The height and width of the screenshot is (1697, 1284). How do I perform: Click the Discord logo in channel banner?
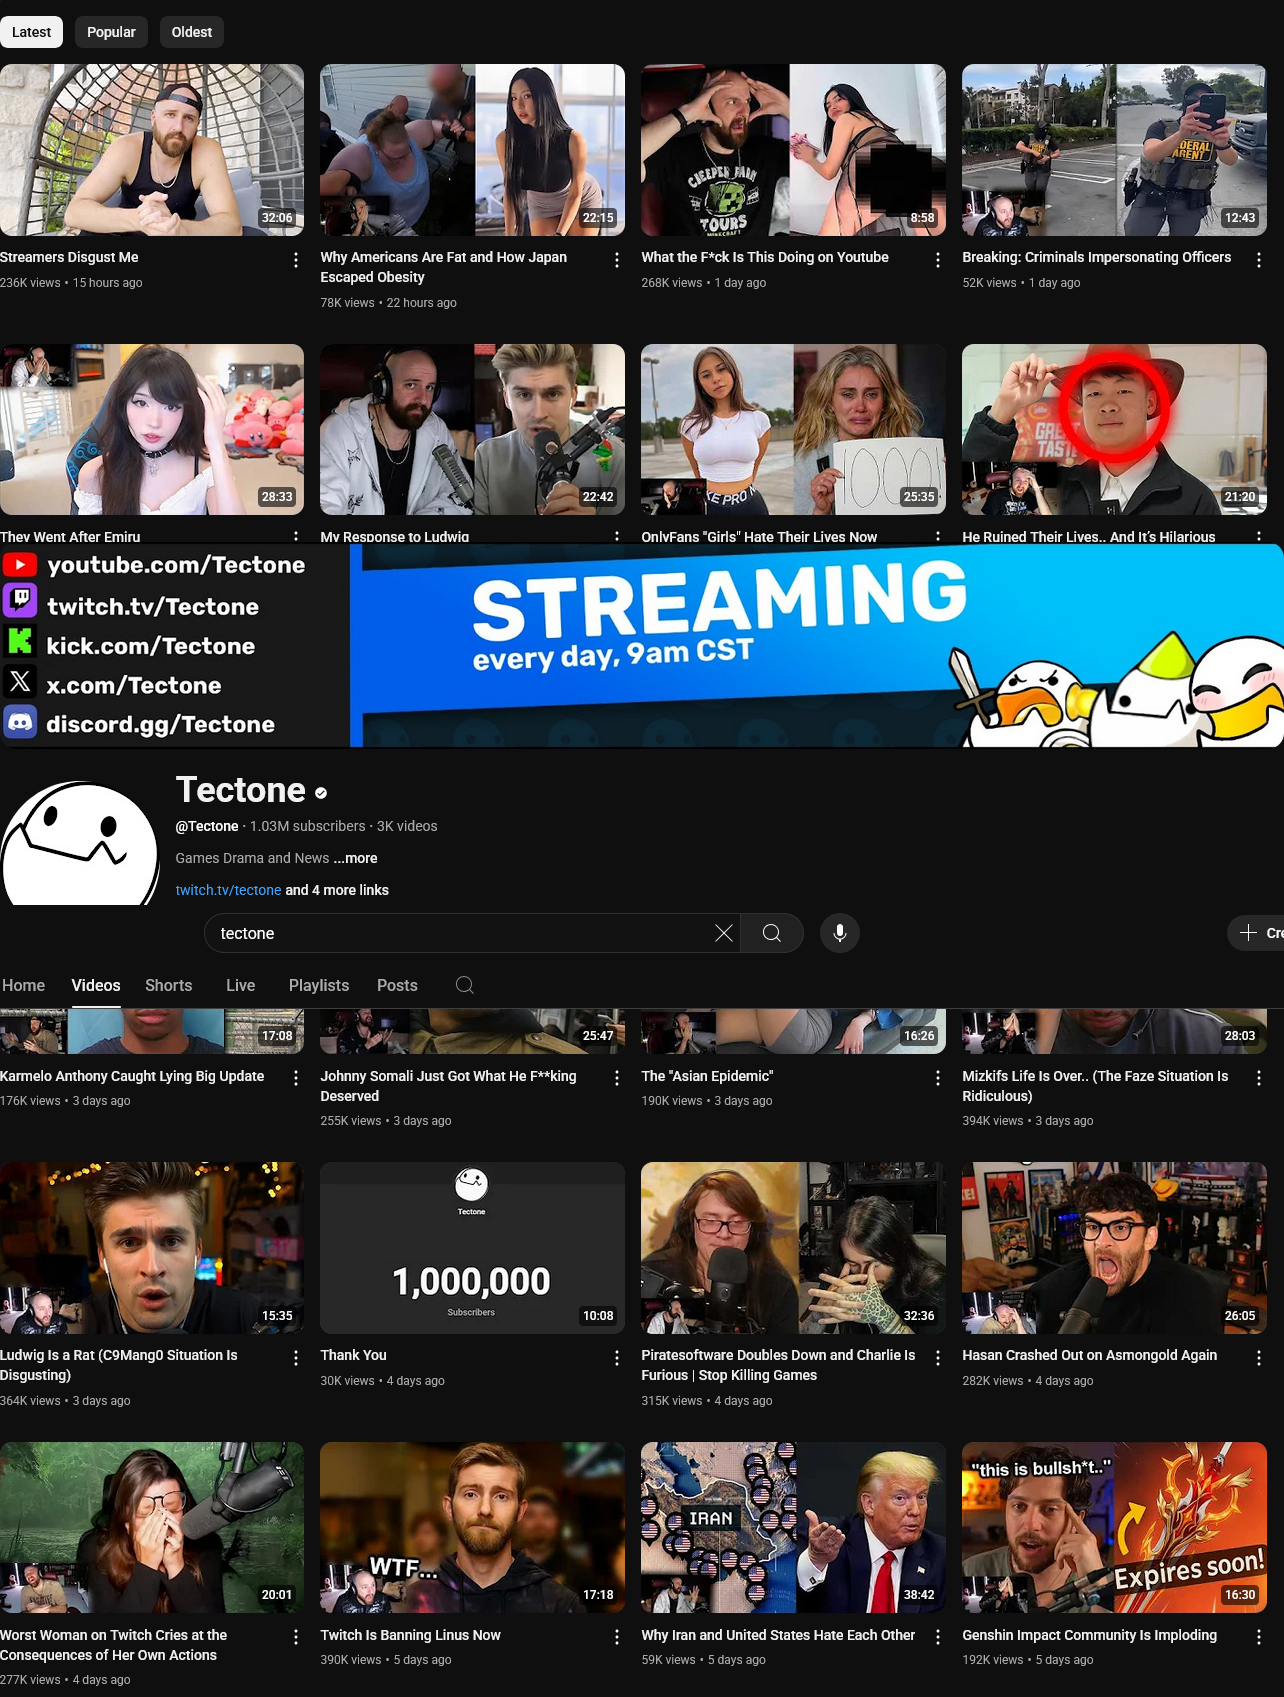click(x=20, y=721)
